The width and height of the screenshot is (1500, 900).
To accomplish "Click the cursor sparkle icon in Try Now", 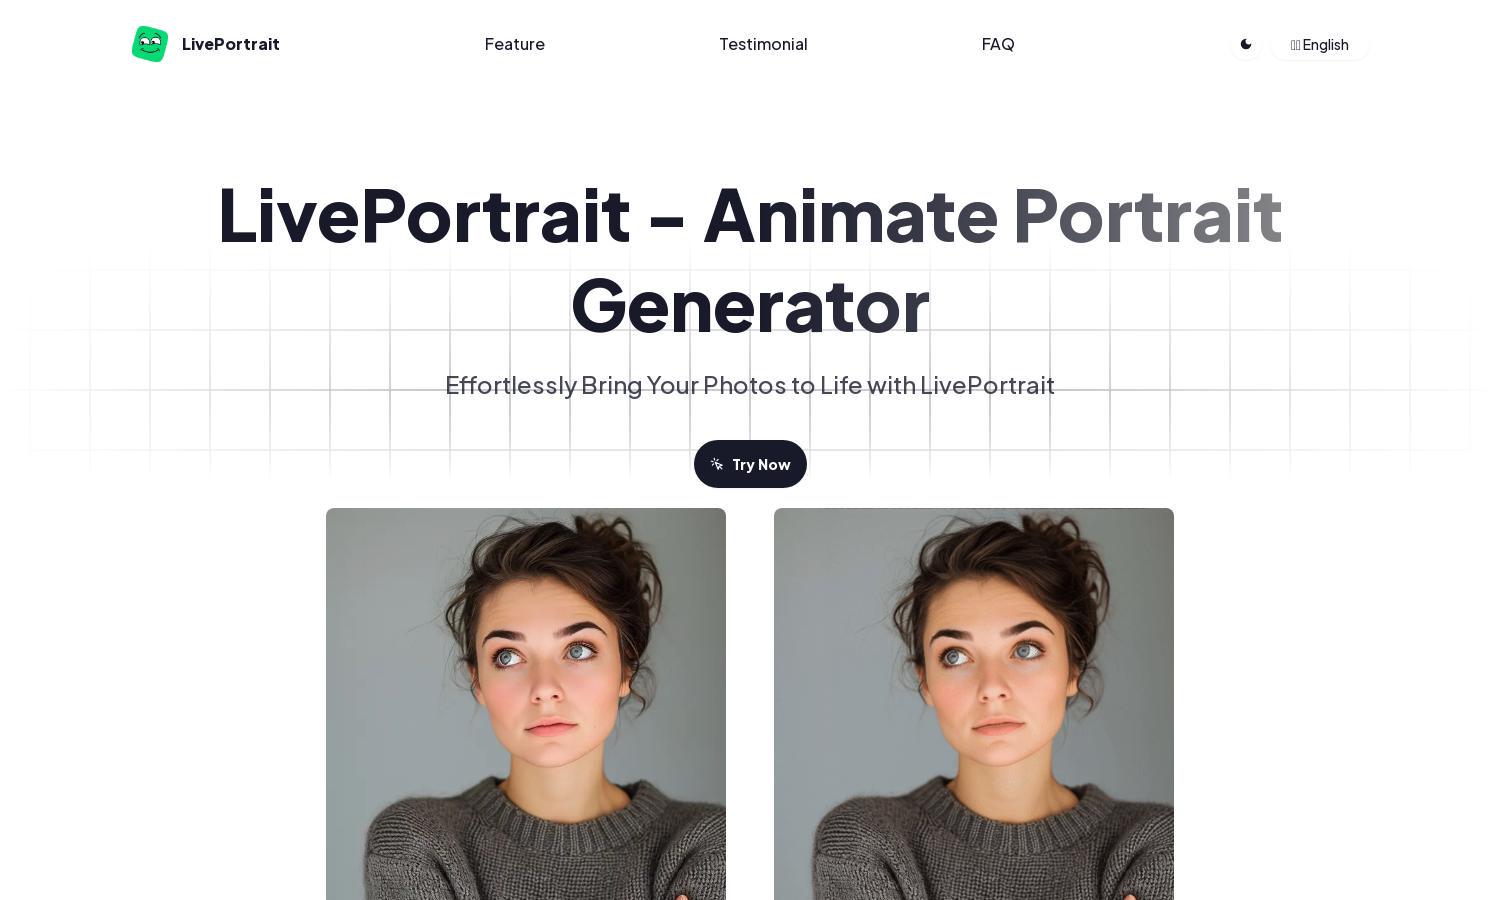I will [717, 464].
